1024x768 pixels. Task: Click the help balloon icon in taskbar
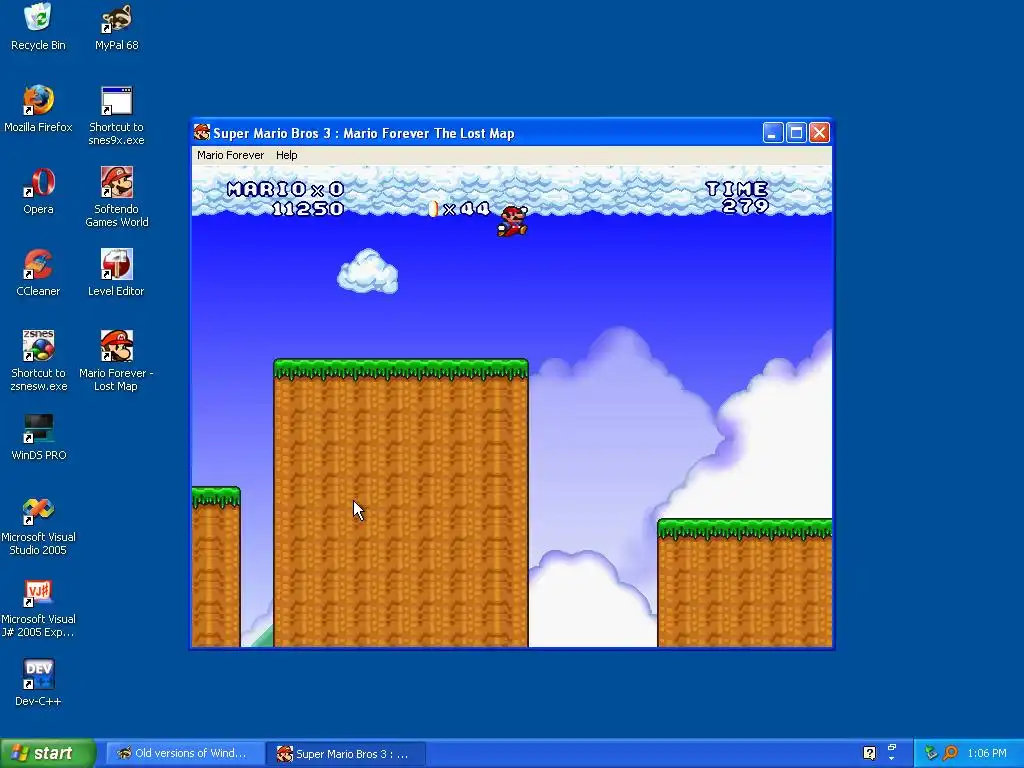point(869,753)
